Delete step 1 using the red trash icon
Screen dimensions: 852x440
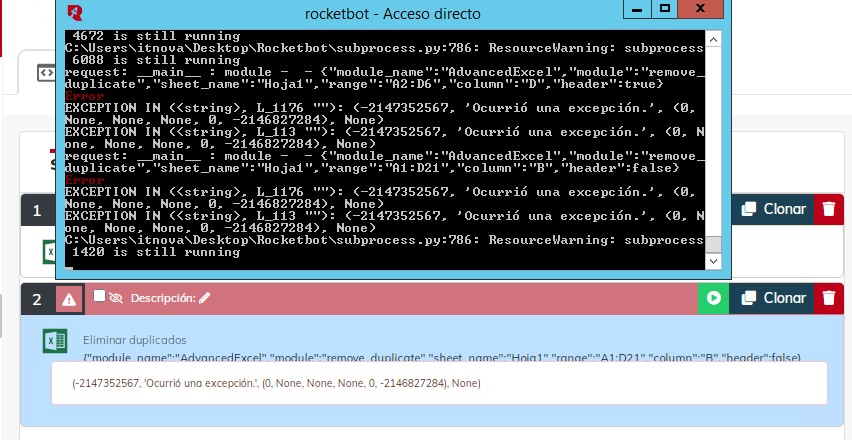[828, 209]
